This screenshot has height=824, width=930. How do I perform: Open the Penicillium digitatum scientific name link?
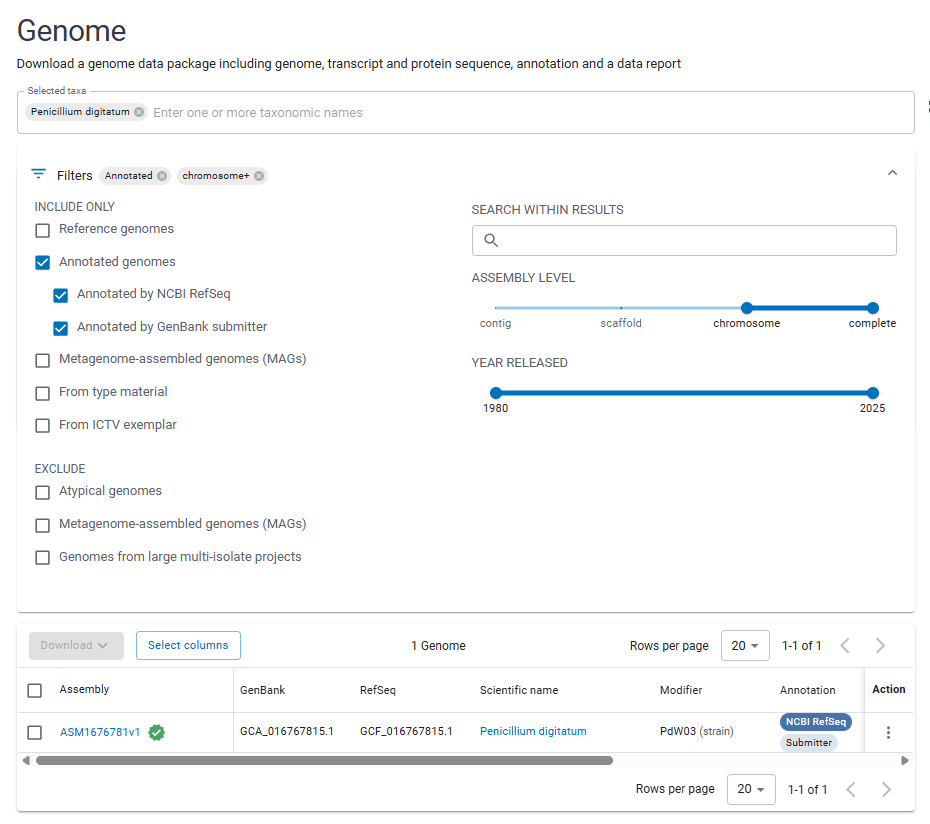(x=533, y=732)
